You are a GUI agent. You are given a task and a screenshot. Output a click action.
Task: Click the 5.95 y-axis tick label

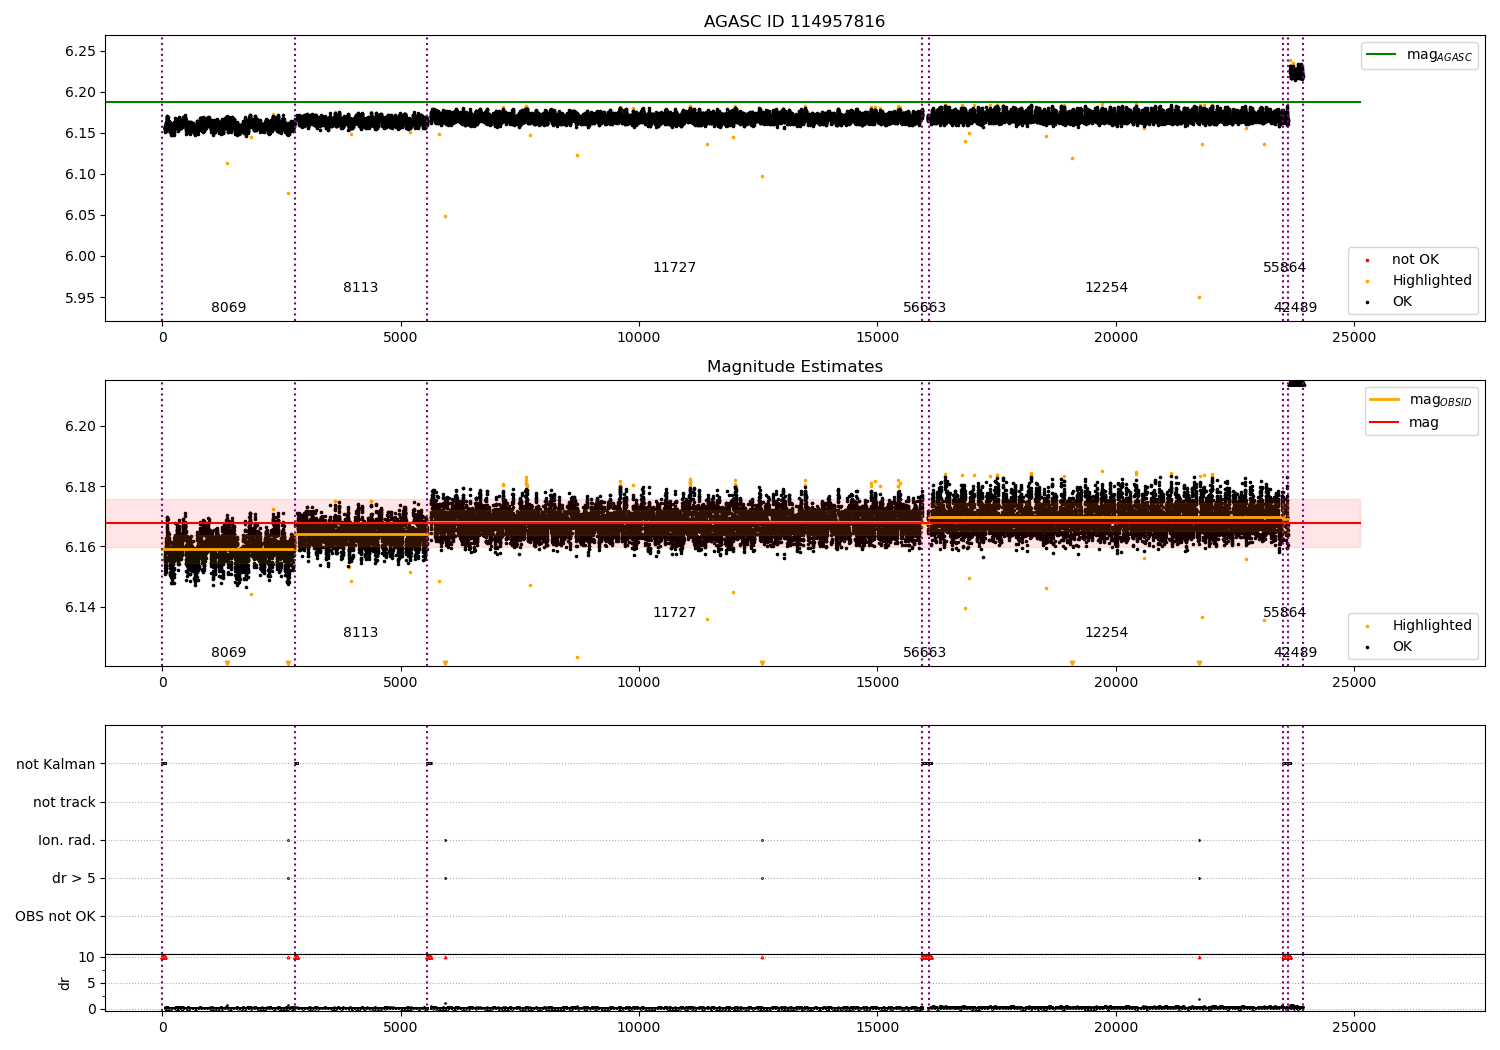click(x=80, y=298)
